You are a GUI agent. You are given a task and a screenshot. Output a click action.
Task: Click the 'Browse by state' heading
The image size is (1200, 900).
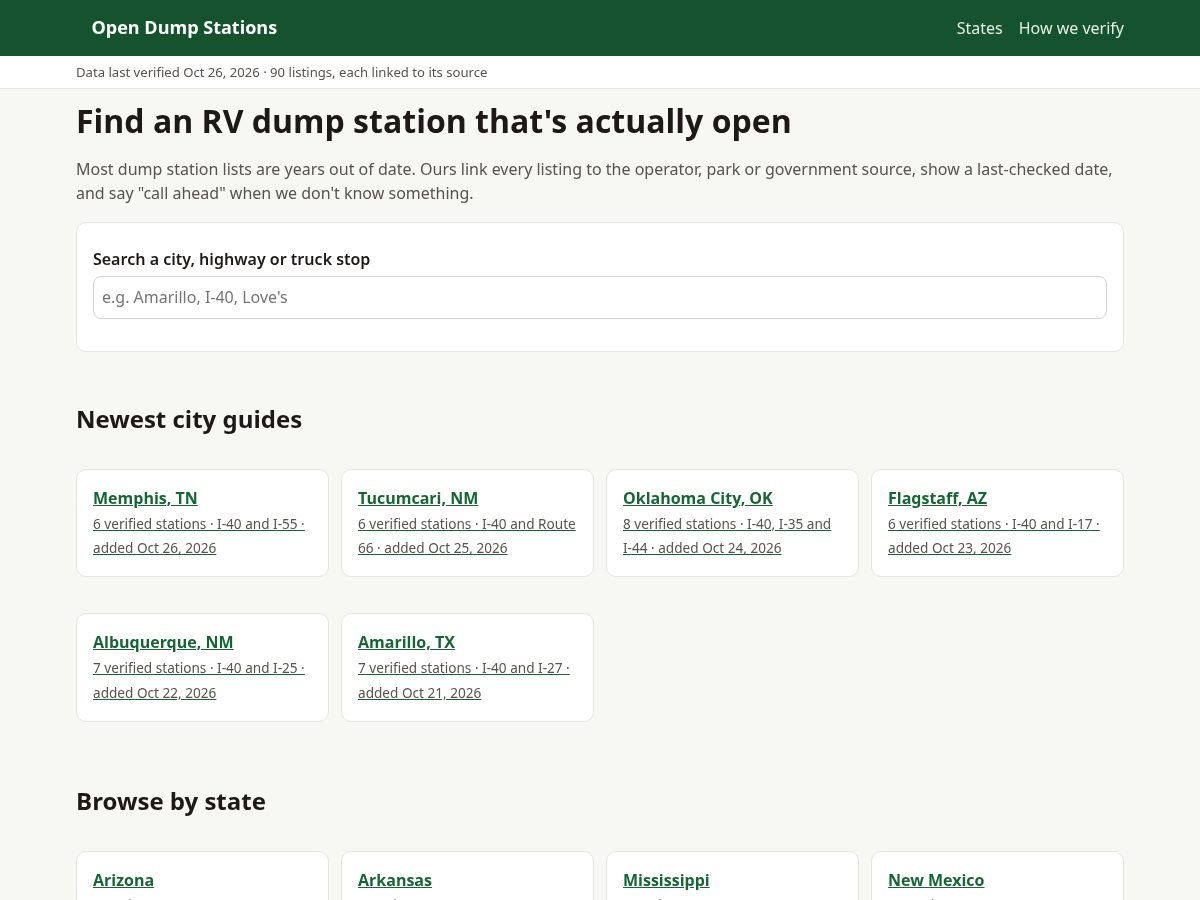click(x=171, y=802)
